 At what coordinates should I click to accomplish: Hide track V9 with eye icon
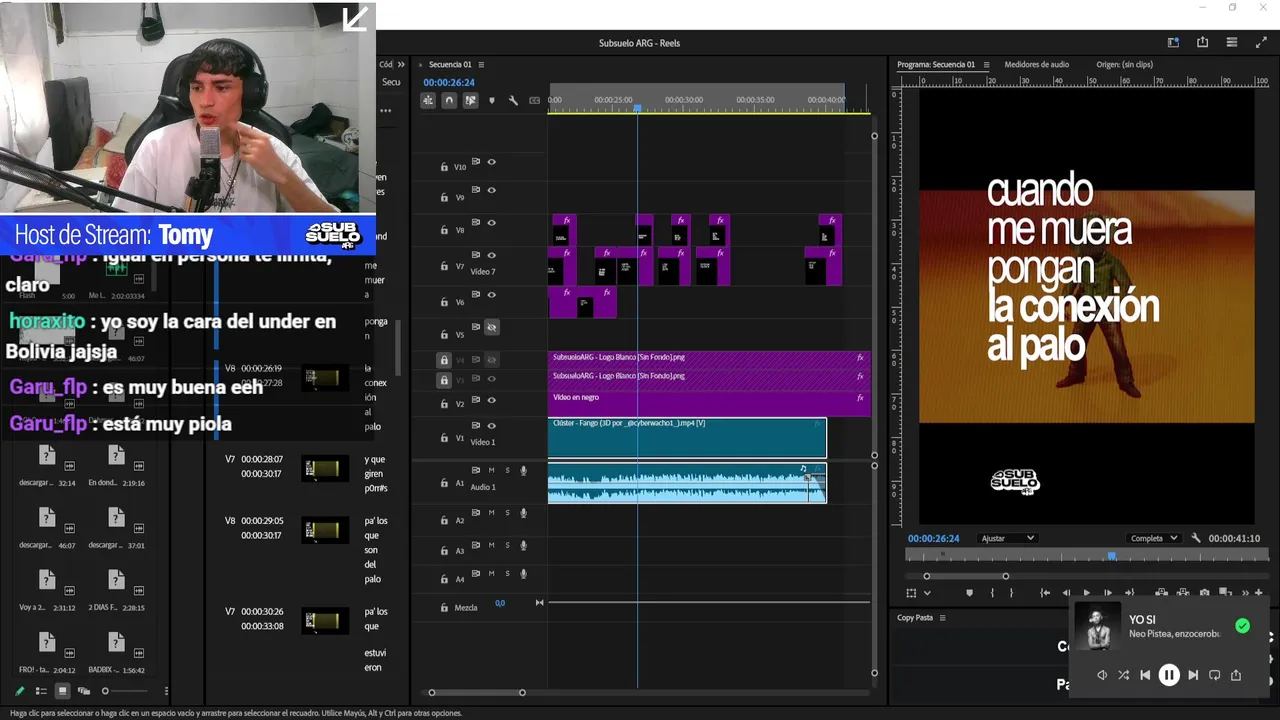click(491, 190)
